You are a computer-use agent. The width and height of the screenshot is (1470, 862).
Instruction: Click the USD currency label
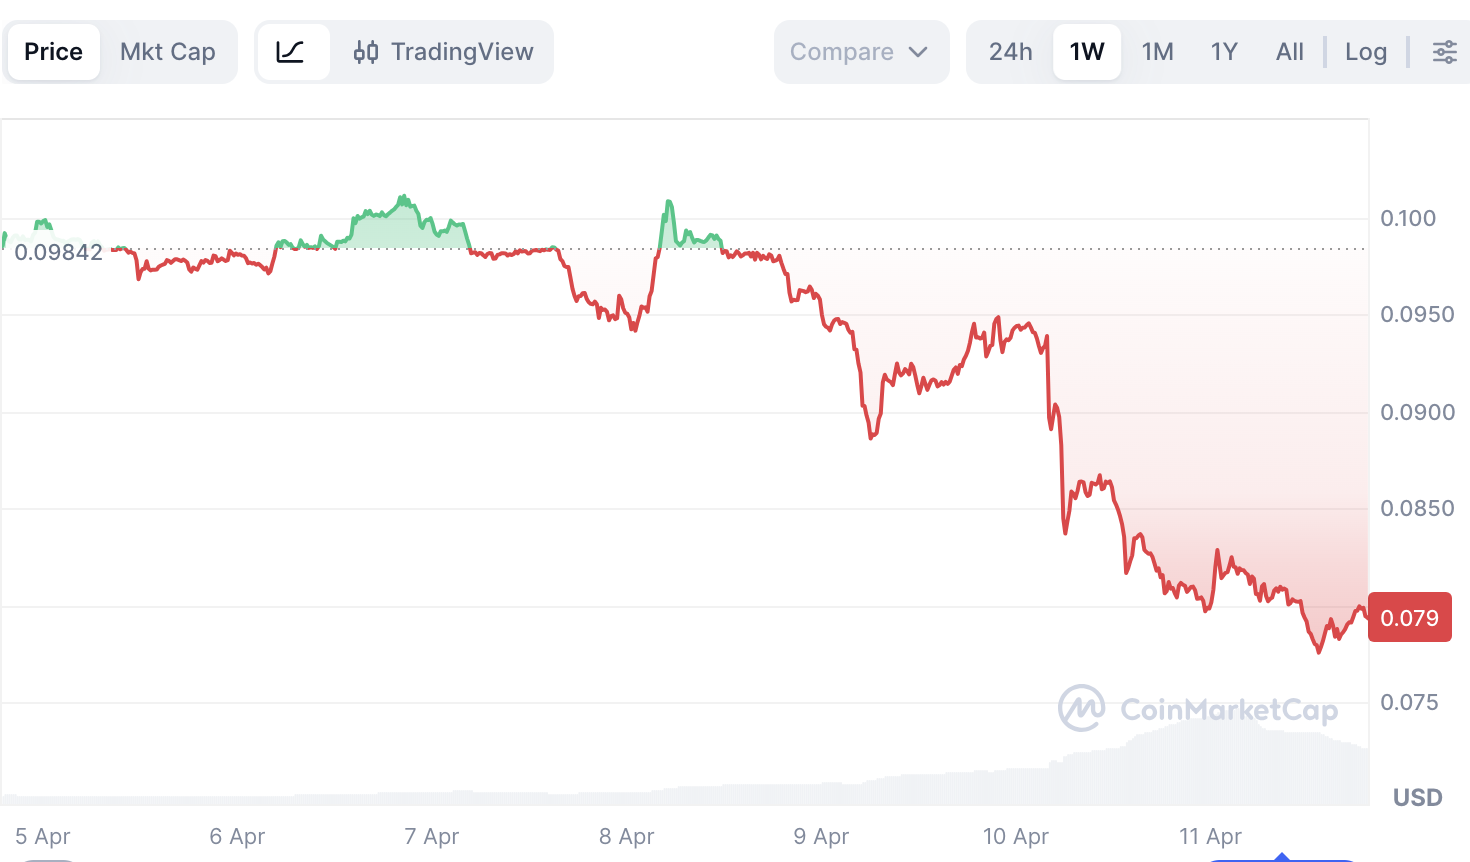(x=1417, y=797)
